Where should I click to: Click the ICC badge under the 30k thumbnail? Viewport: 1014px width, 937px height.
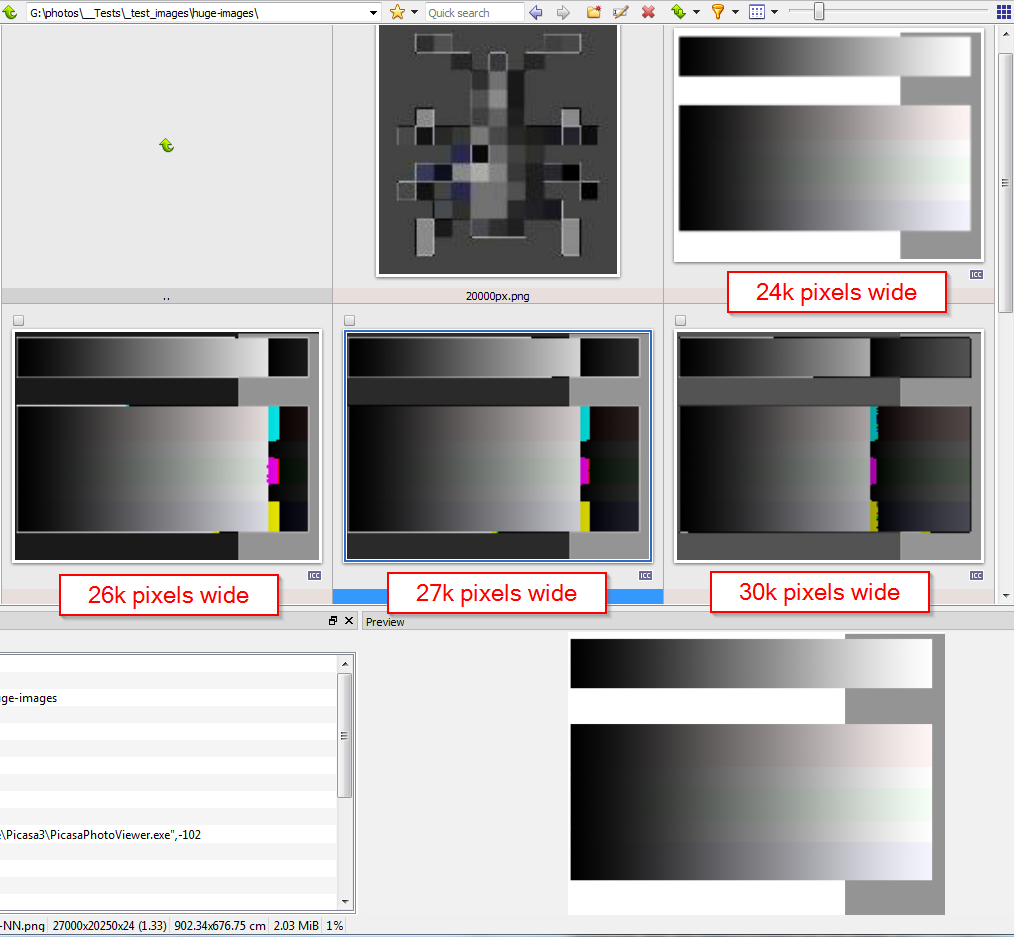click(976, 576)
